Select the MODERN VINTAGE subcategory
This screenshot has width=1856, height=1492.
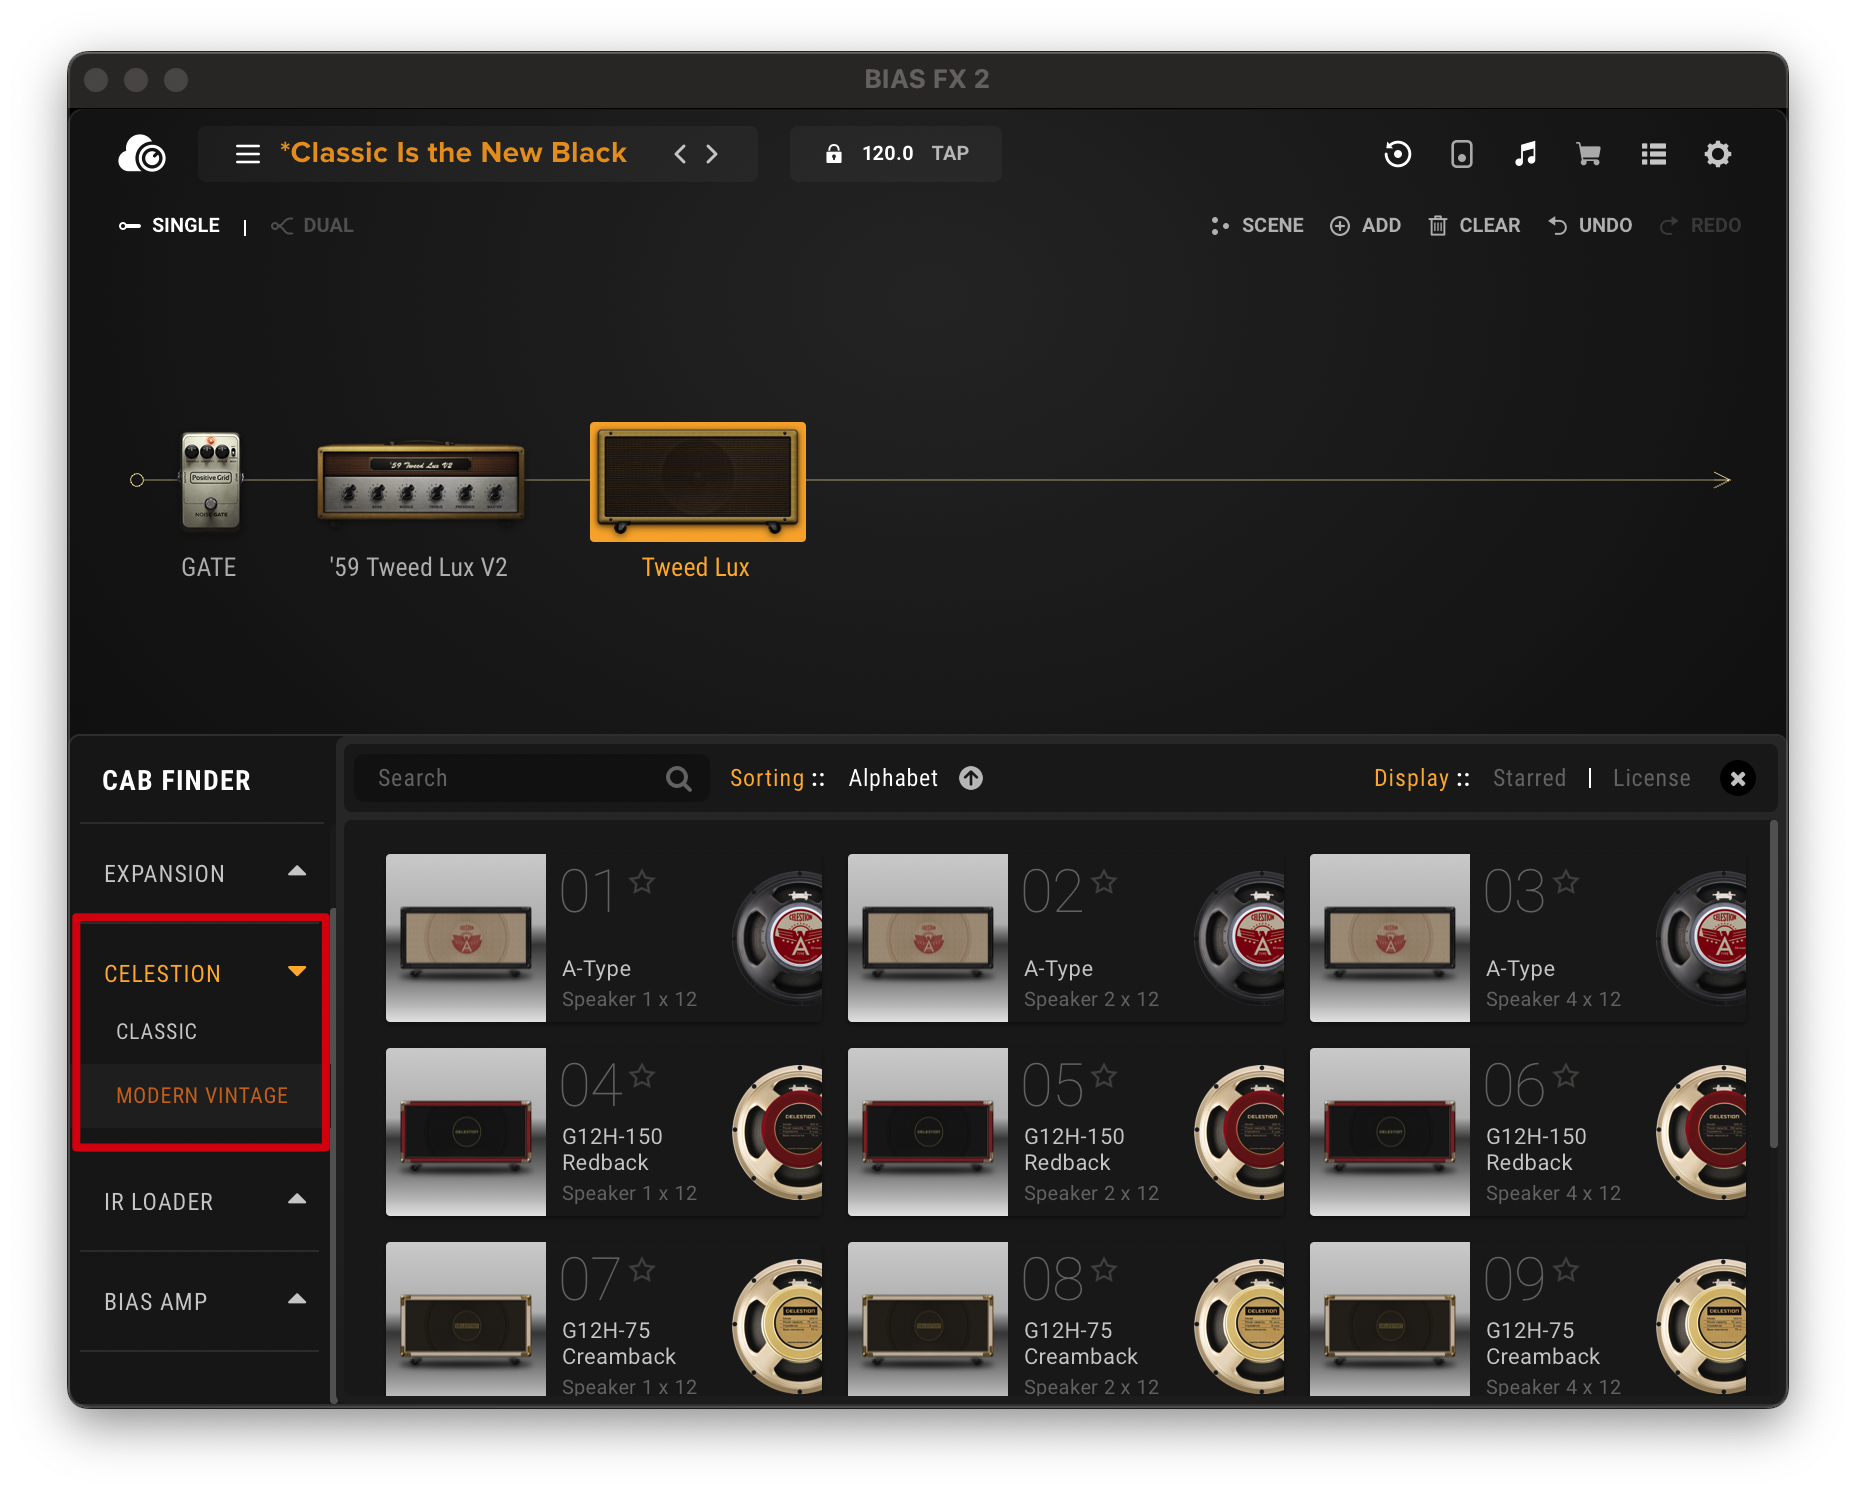[202, 1095]
